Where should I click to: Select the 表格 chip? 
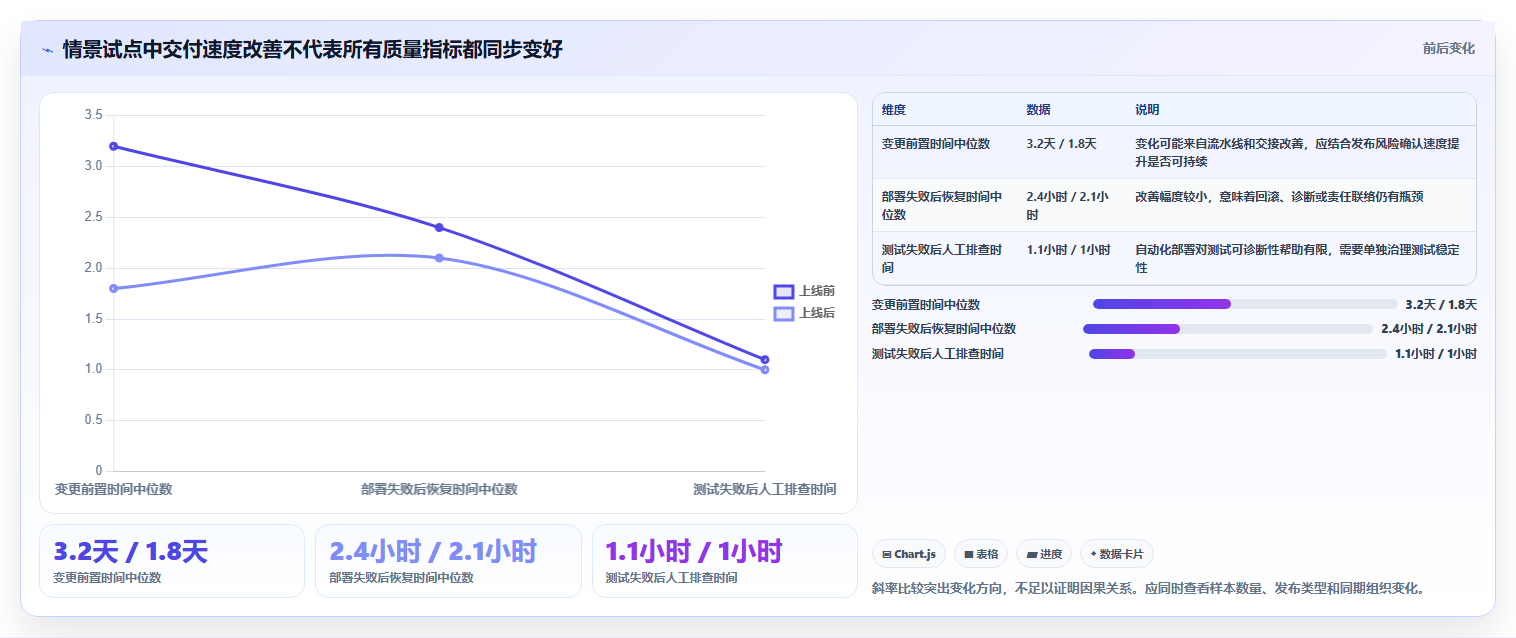click(981, 554)
